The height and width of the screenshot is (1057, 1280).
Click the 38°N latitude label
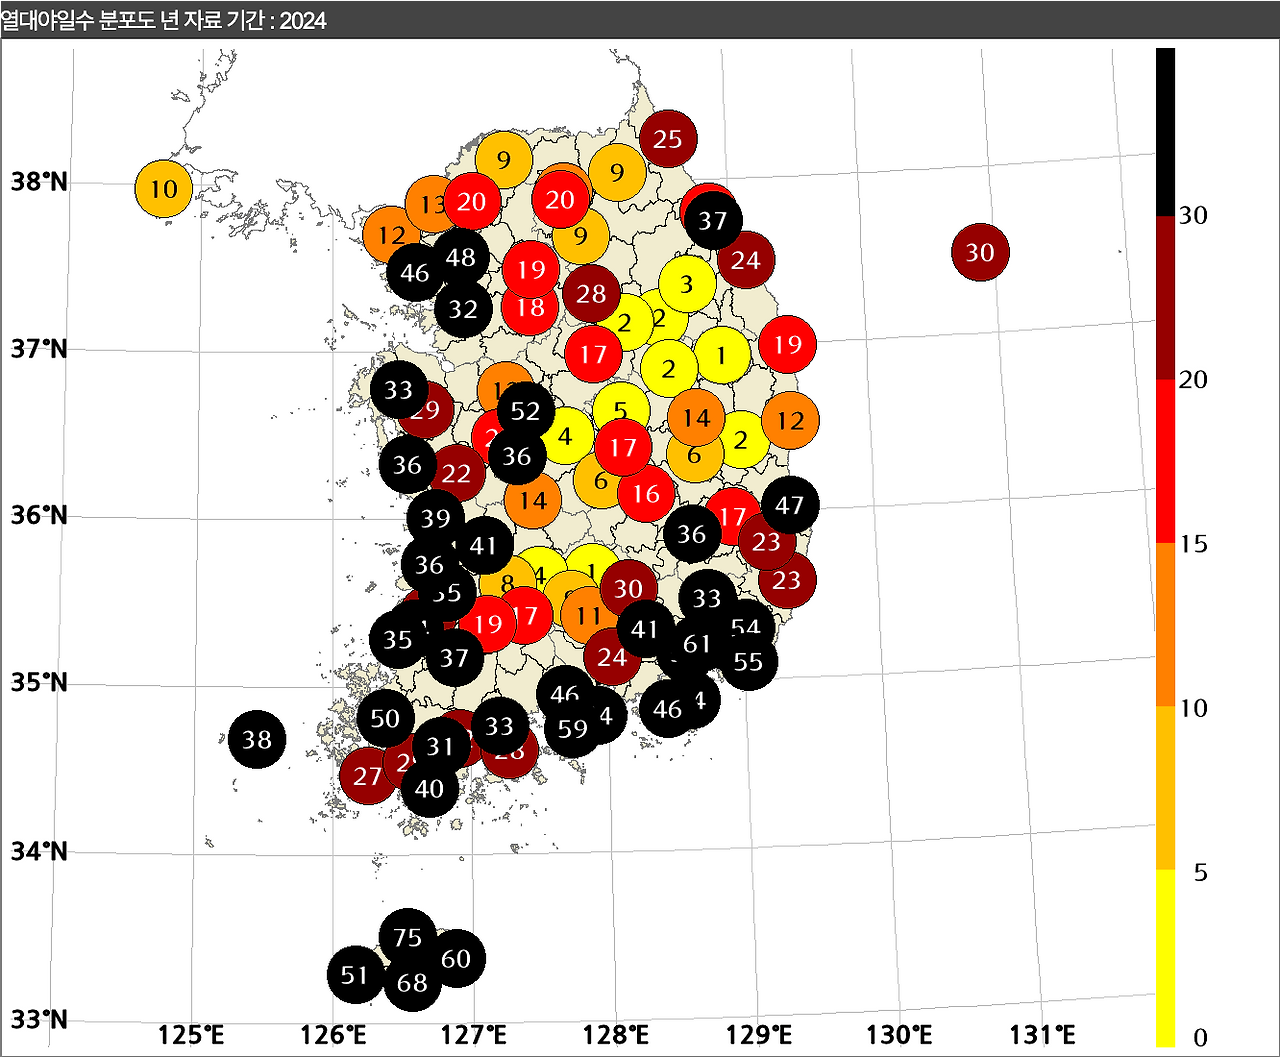pos(40,181)
